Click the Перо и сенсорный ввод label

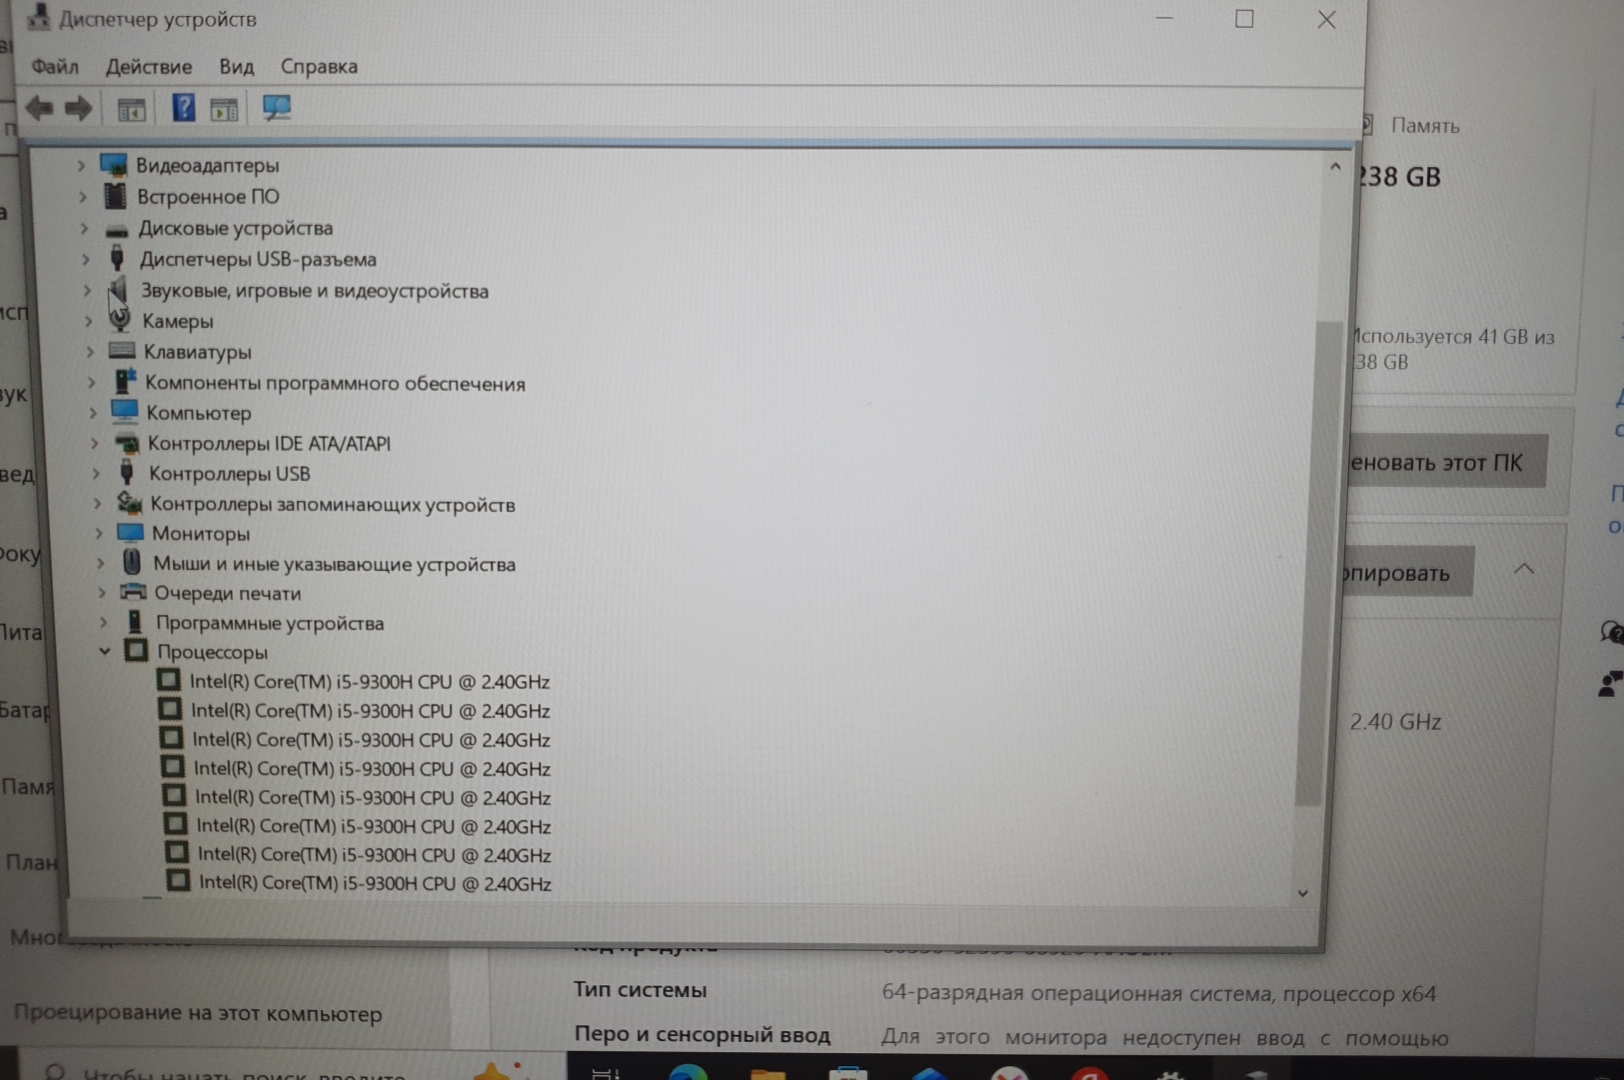pyautogui.click(x=702, y=1035)
